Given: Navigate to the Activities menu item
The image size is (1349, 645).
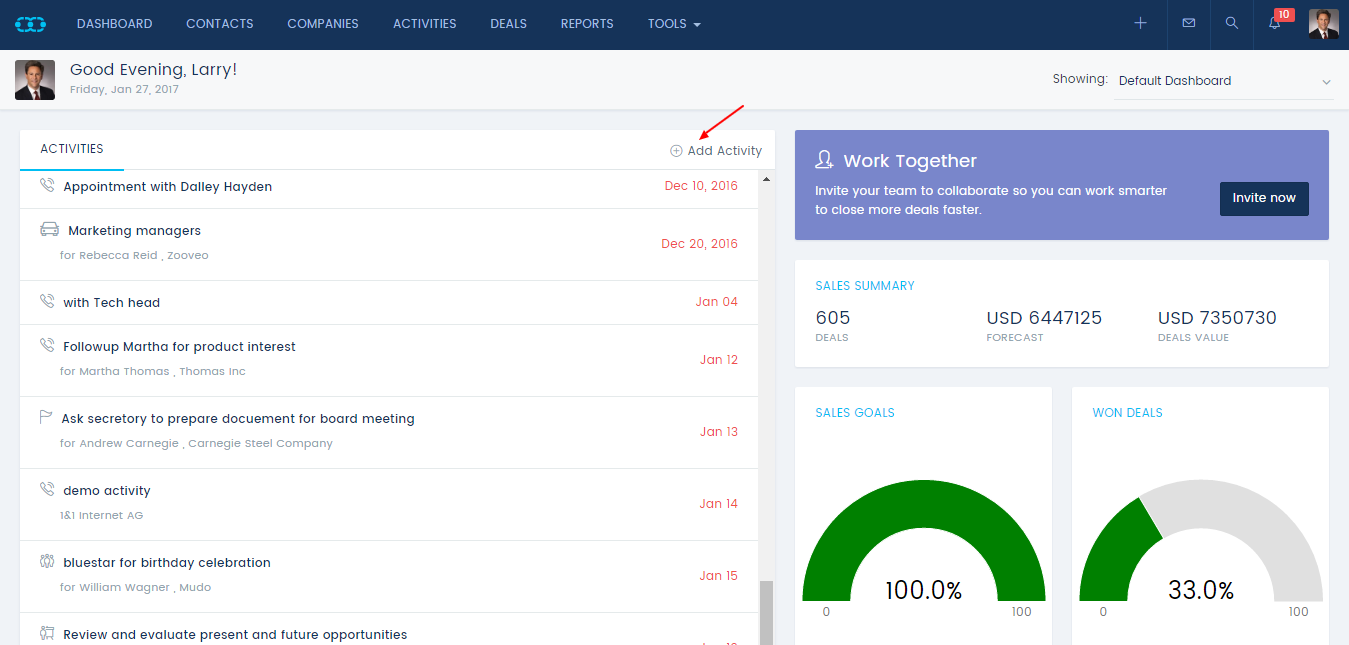Looking at the screenshot, I should coord(425,24).
